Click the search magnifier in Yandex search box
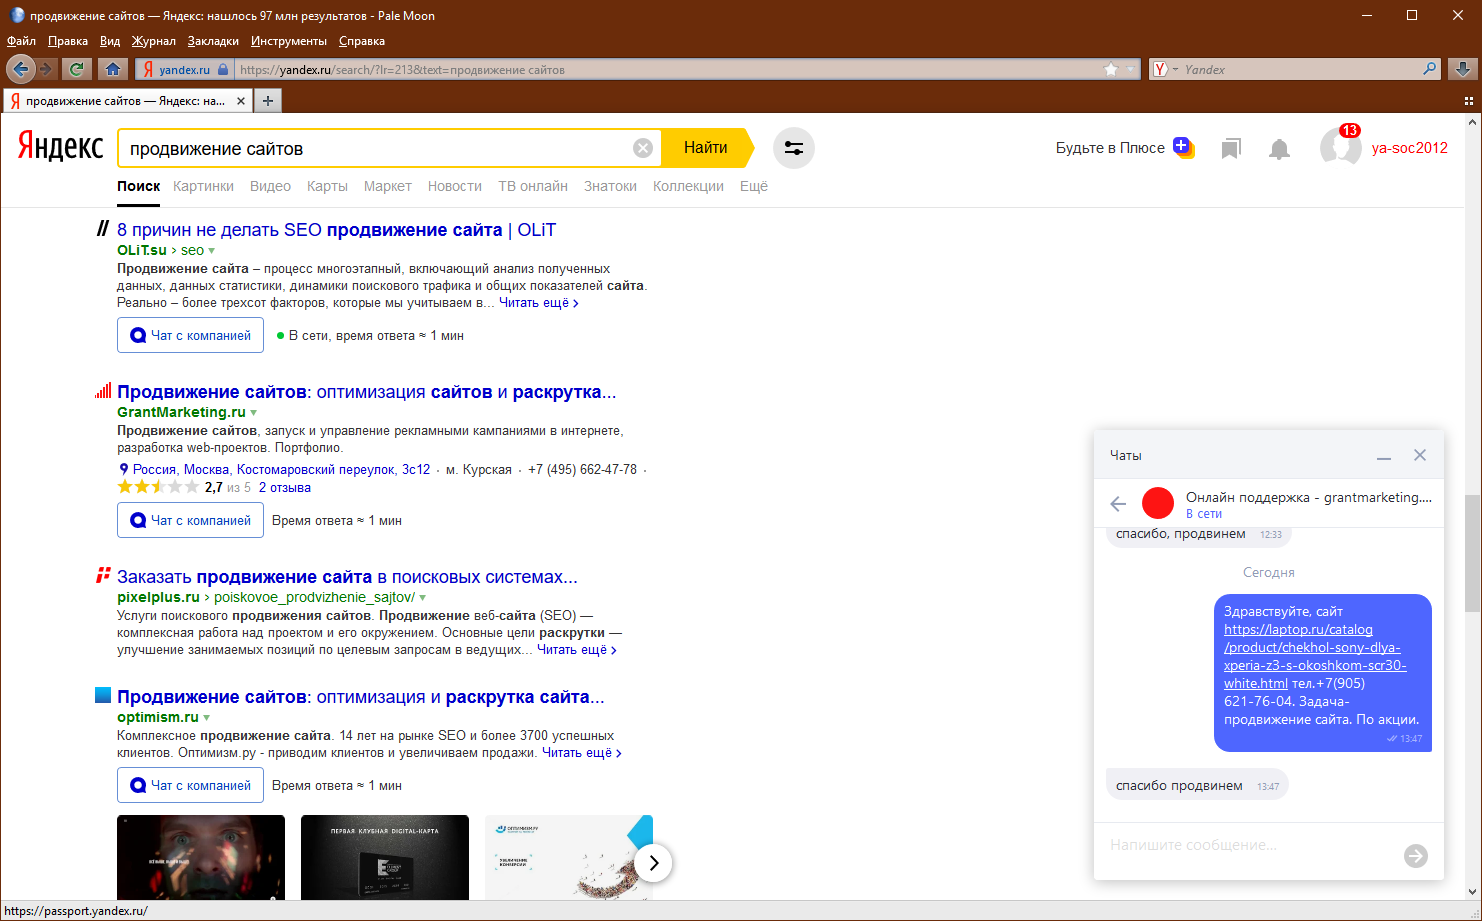The image size is (1482, 921). point(1430,69)
